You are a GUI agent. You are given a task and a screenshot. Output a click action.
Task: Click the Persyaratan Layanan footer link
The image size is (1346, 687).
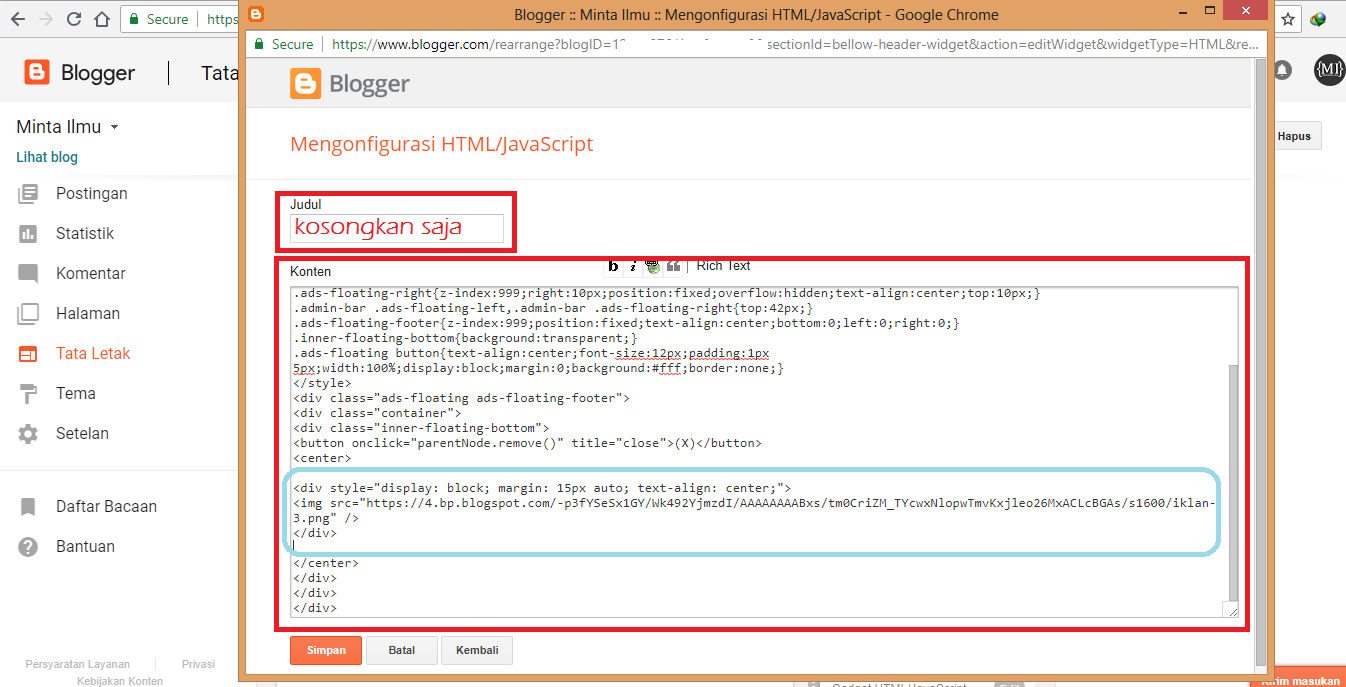tap(77, 664)
